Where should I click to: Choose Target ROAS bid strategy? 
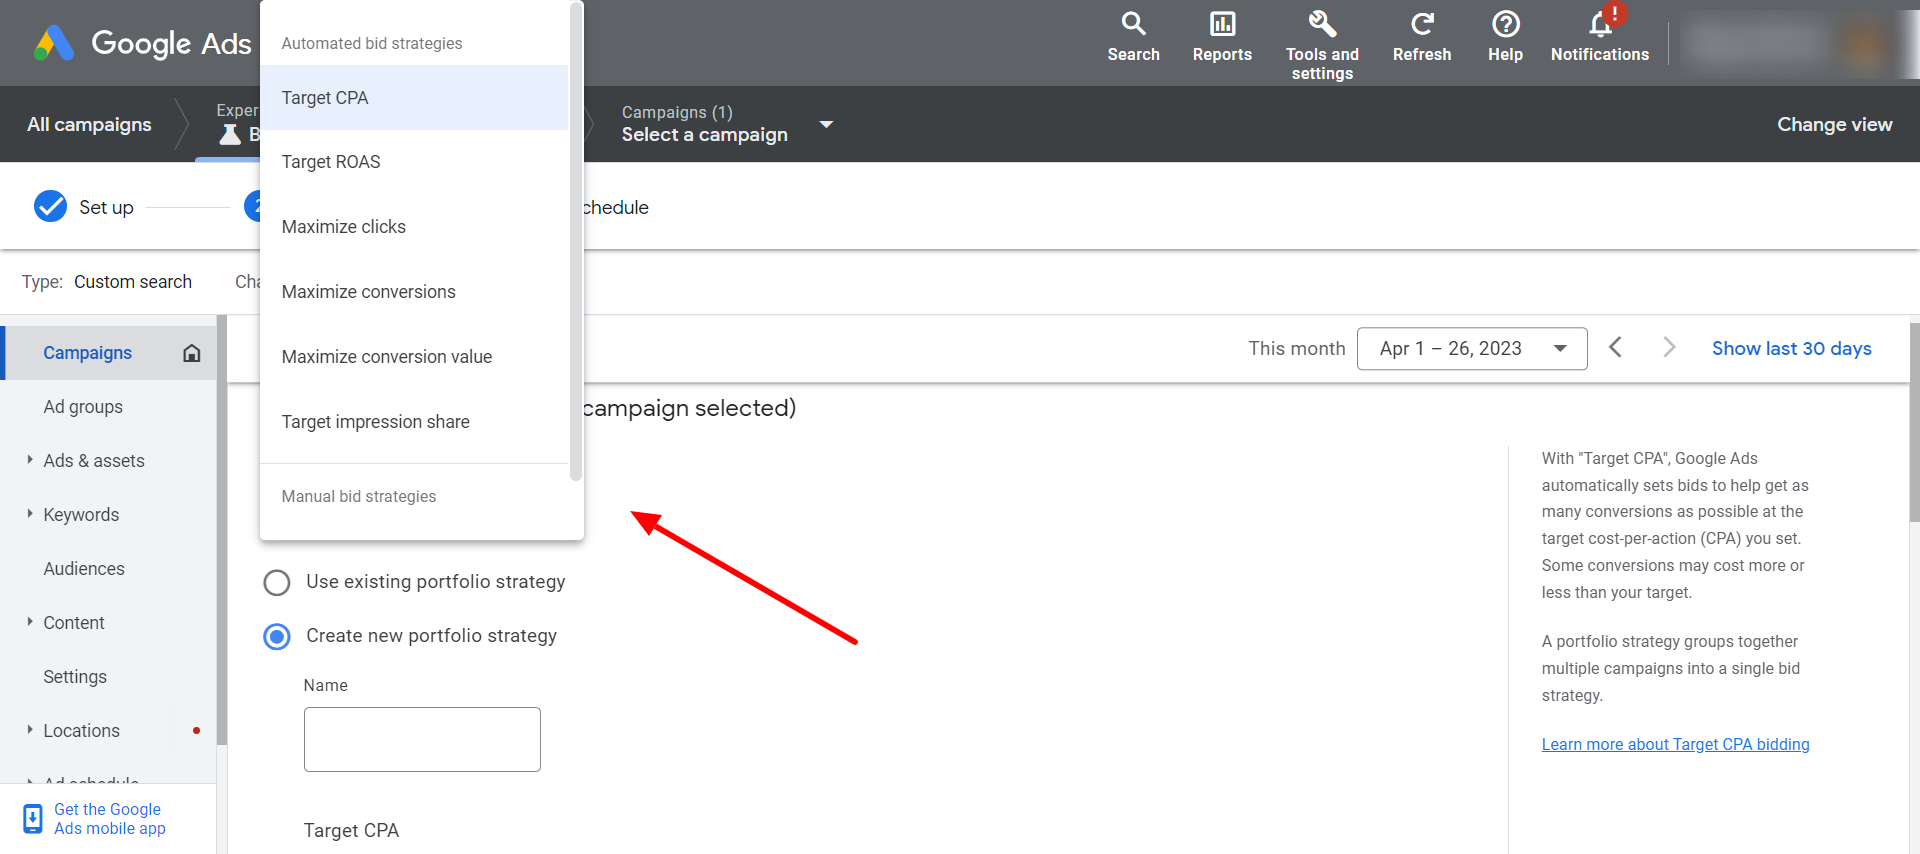coord(414,162)
